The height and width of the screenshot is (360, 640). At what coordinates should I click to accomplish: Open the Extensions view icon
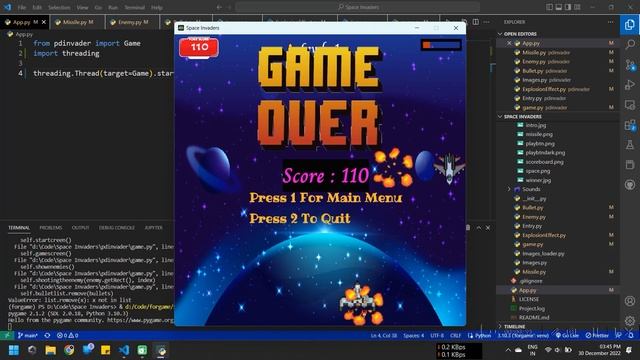630,125
